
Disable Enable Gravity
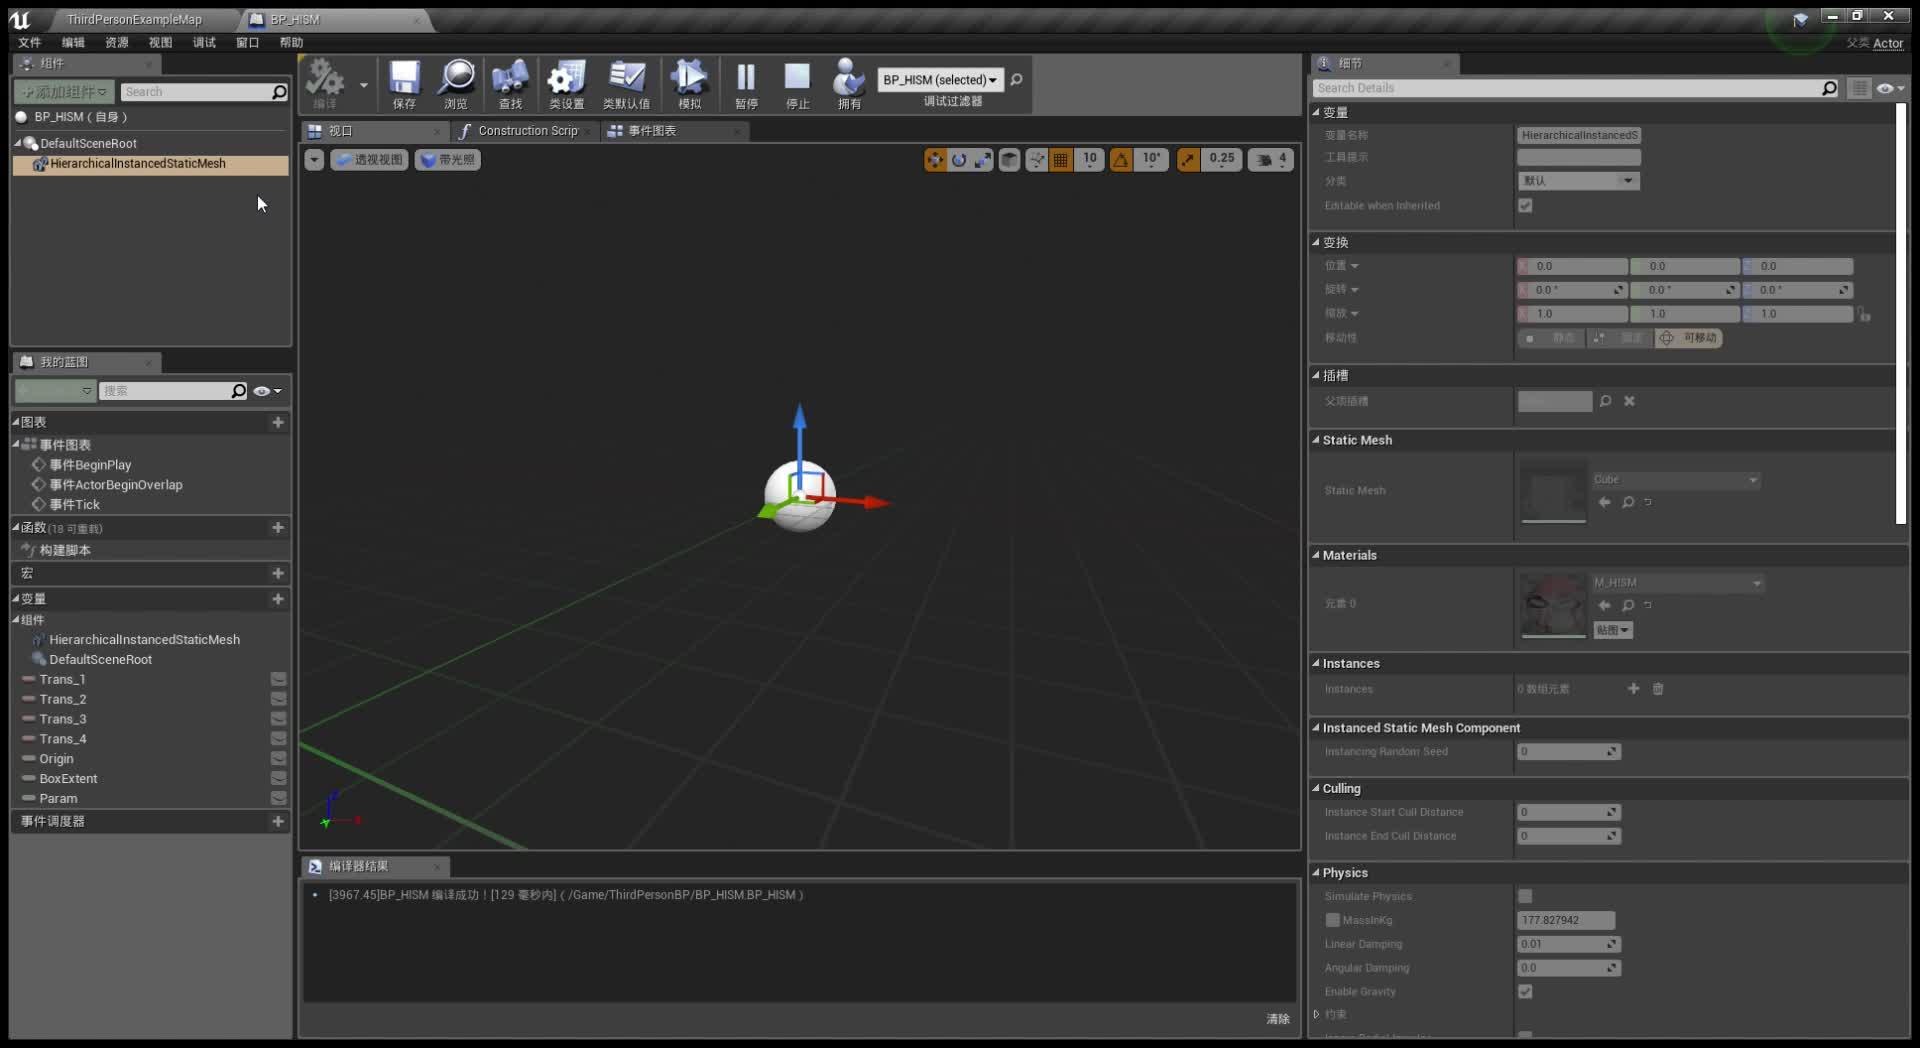tap(1526, 992)
